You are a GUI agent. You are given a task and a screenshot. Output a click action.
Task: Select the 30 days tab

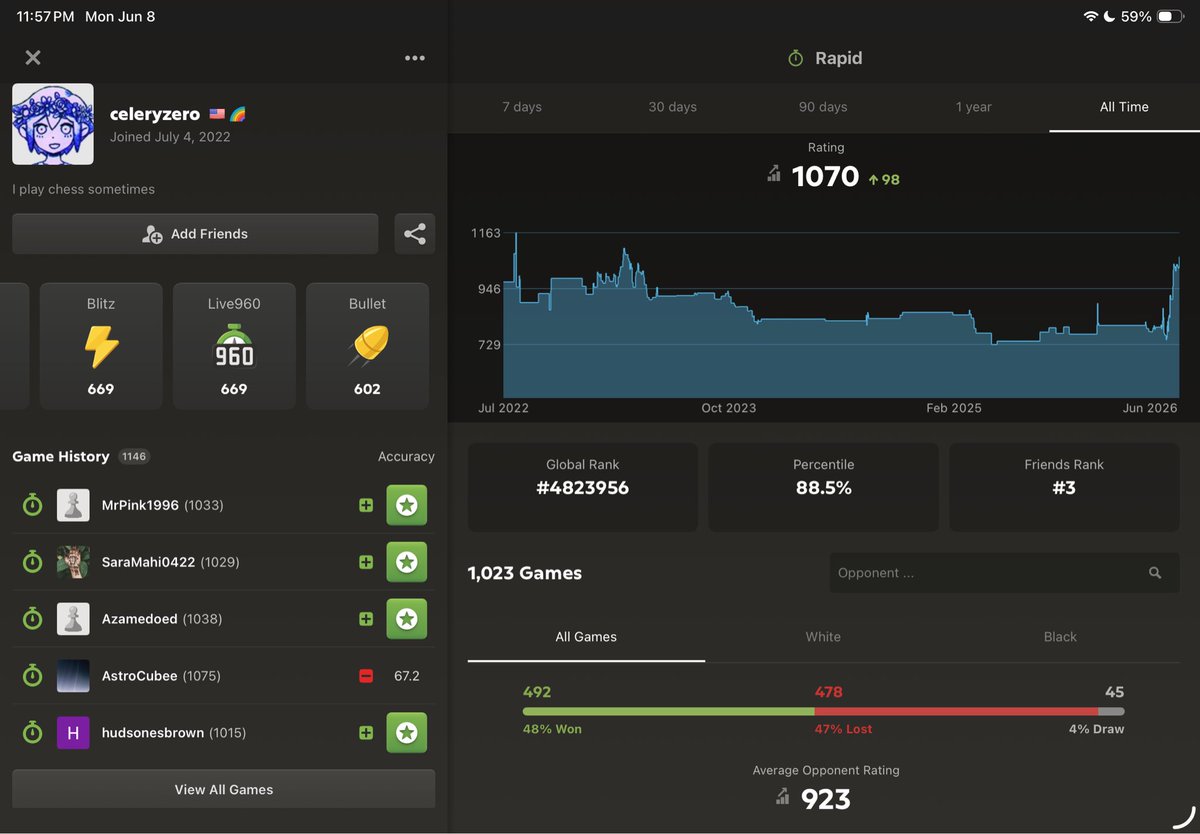[673, 107]
